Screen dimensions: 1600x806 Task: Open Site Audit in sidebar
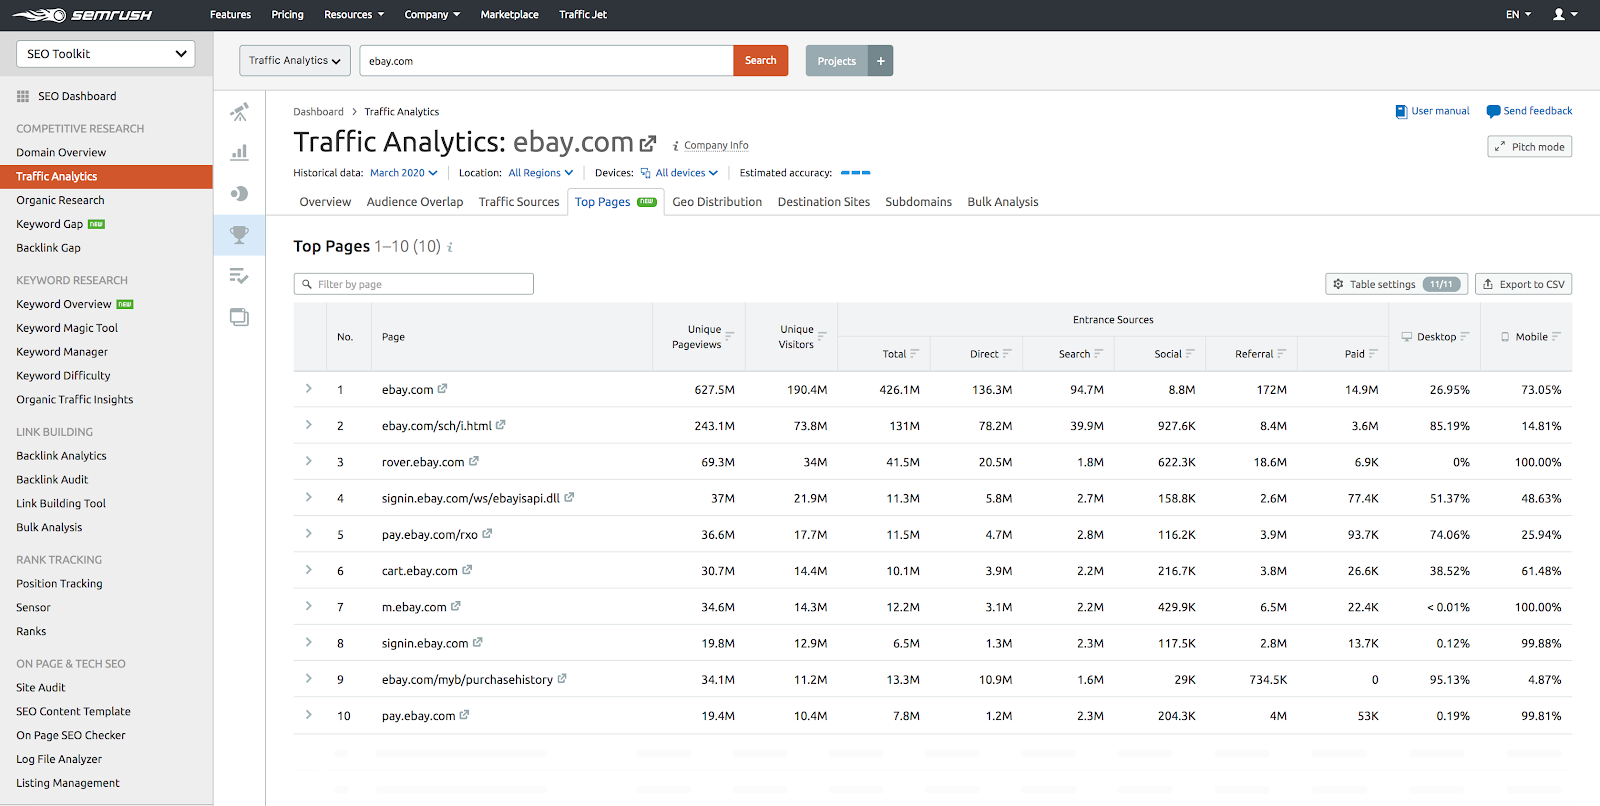point(41,688)
